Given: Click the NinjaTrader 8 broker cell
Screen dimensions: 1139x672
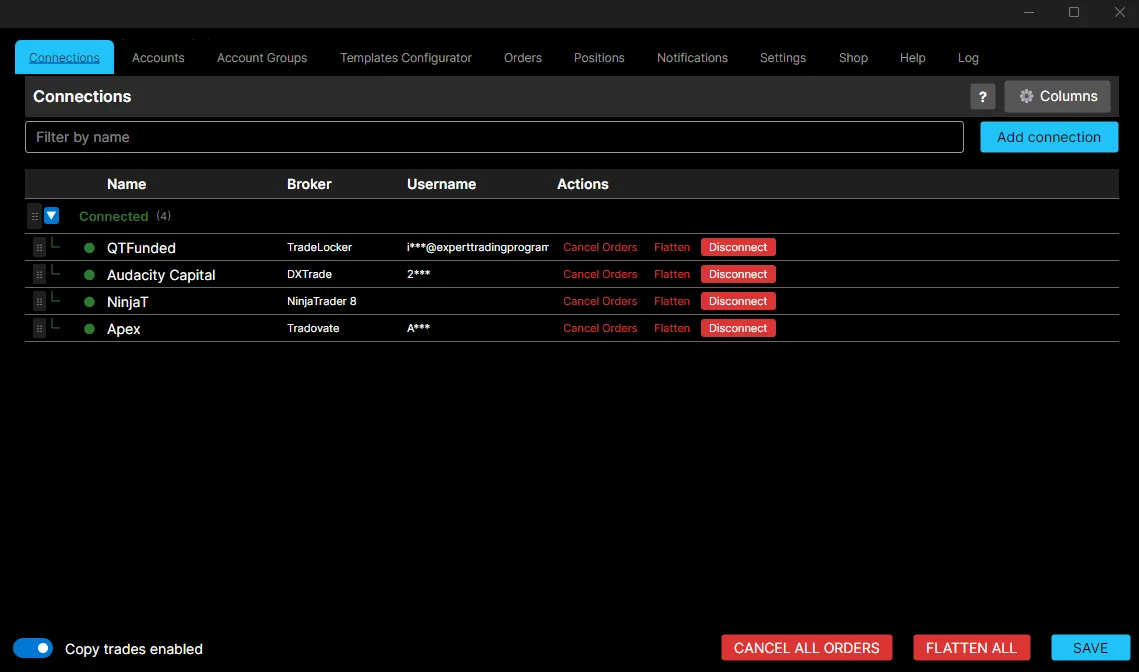Looking at the screenshot, I should pos(321,301).
